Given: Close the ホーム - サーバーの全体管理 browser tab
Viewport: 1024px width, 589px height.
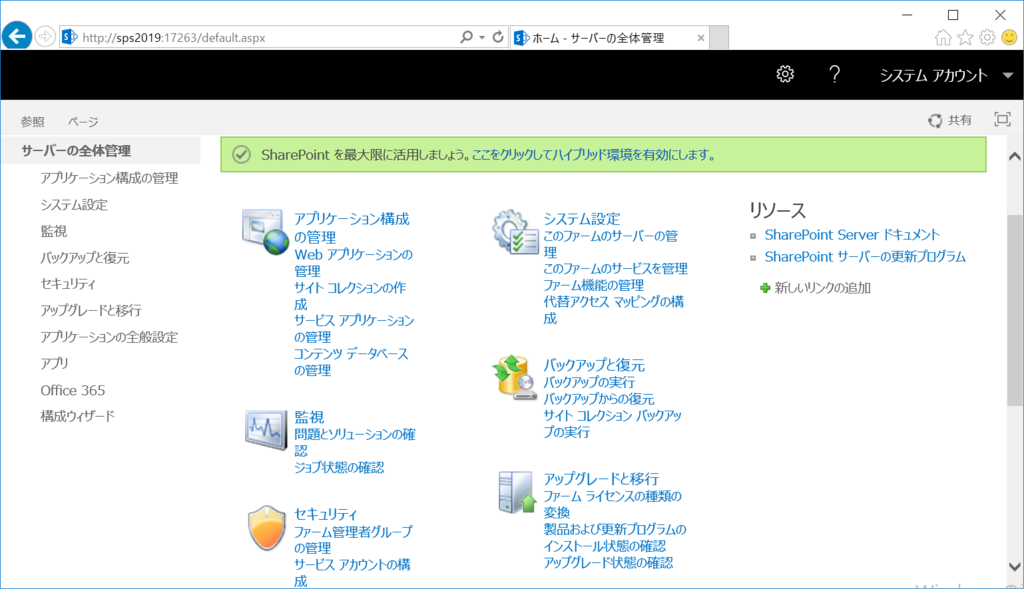Looking at the screenshot, I should (701, 38).
